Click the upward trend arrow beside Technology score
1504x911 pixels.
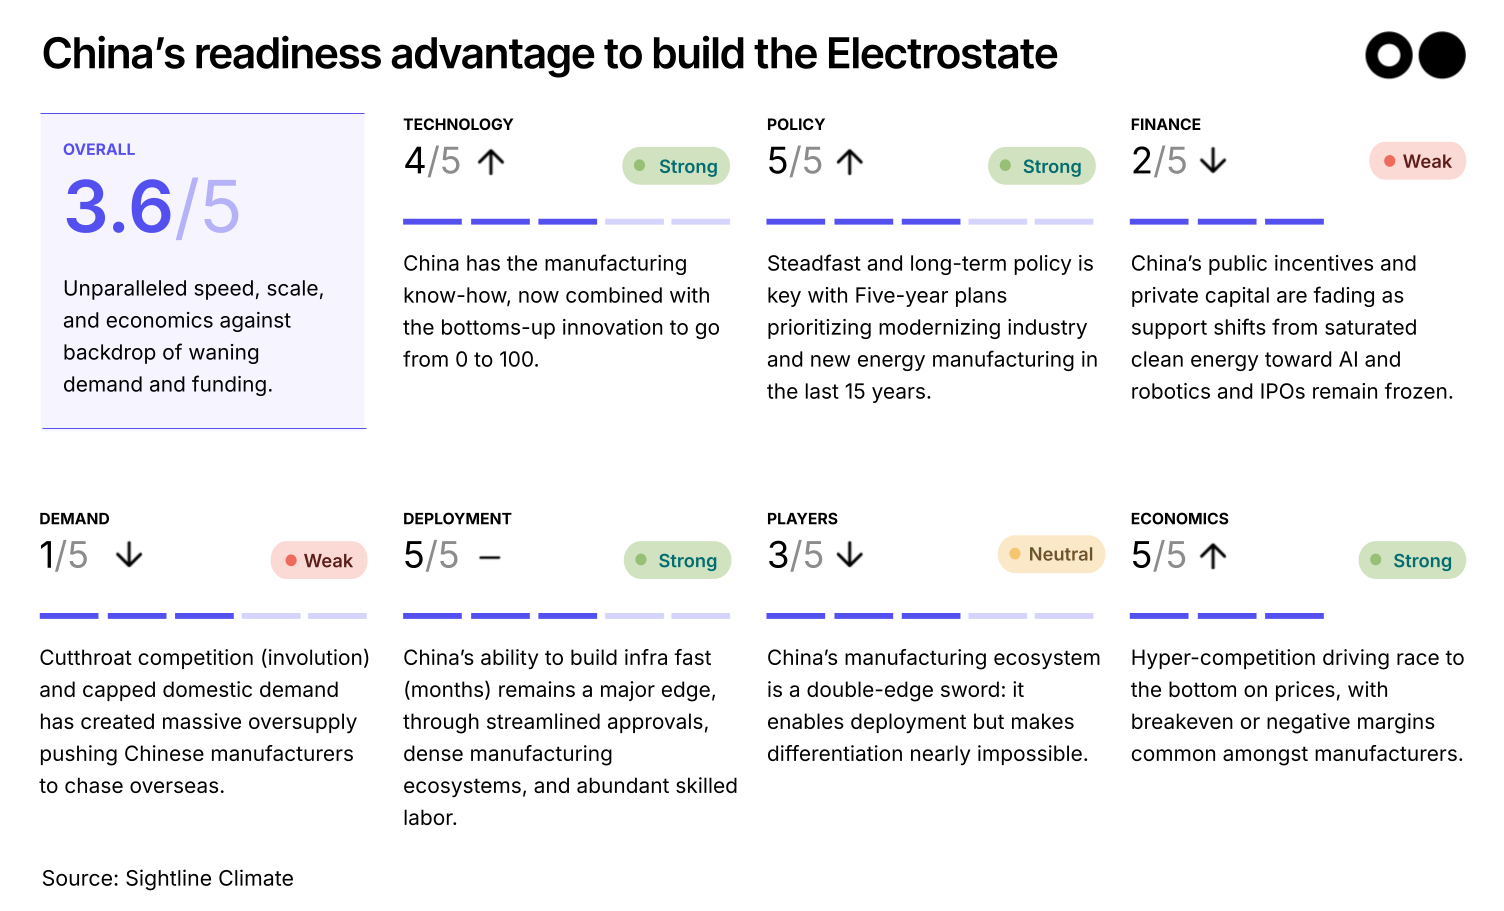coord(490,162)
